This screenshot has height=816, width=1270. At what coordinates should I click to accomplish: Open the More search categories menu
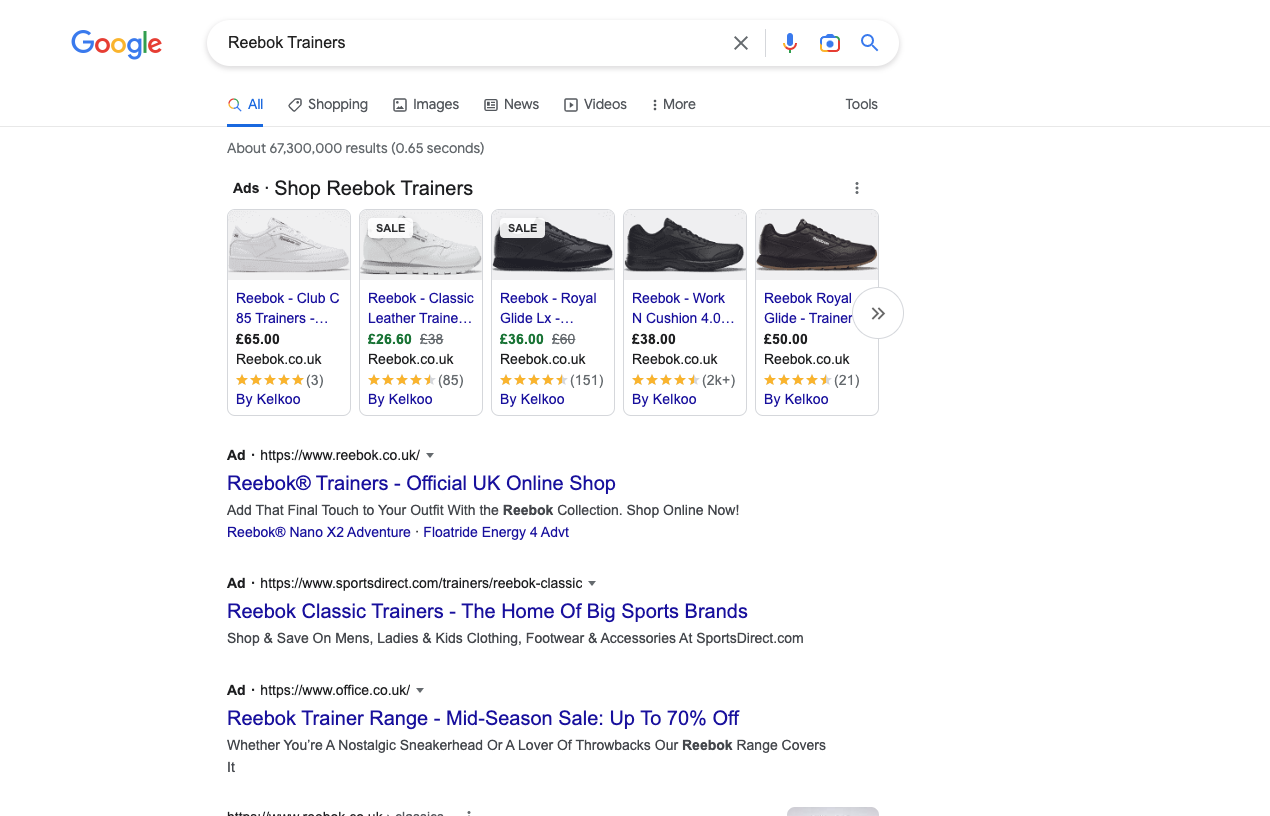(673, 104)
